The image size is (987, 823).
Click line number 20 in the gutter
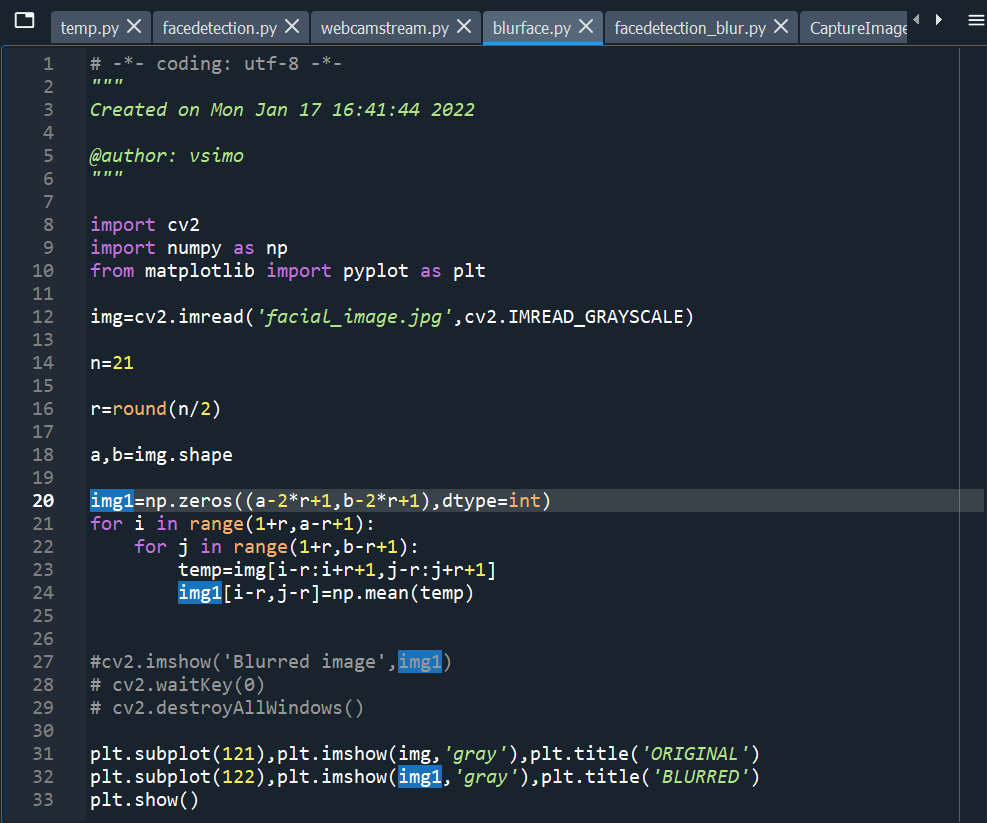click(x=43, y=501)
